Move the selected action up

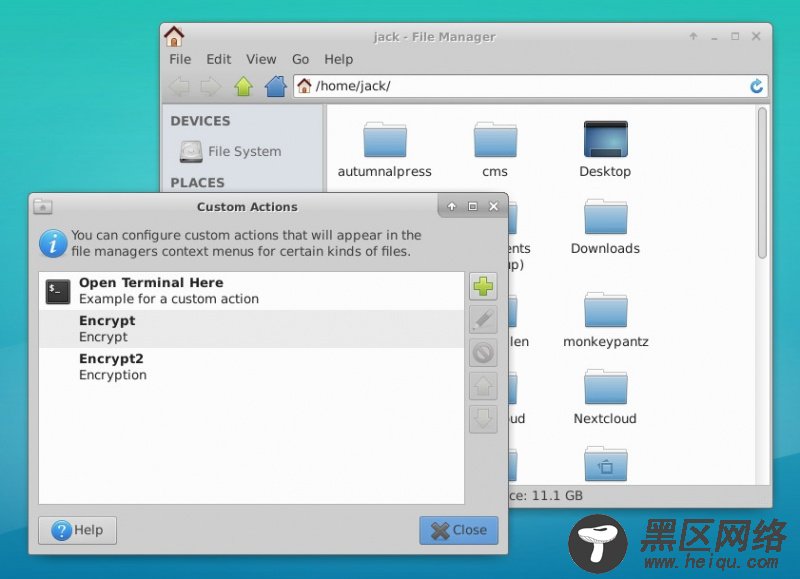click(483, 386)
